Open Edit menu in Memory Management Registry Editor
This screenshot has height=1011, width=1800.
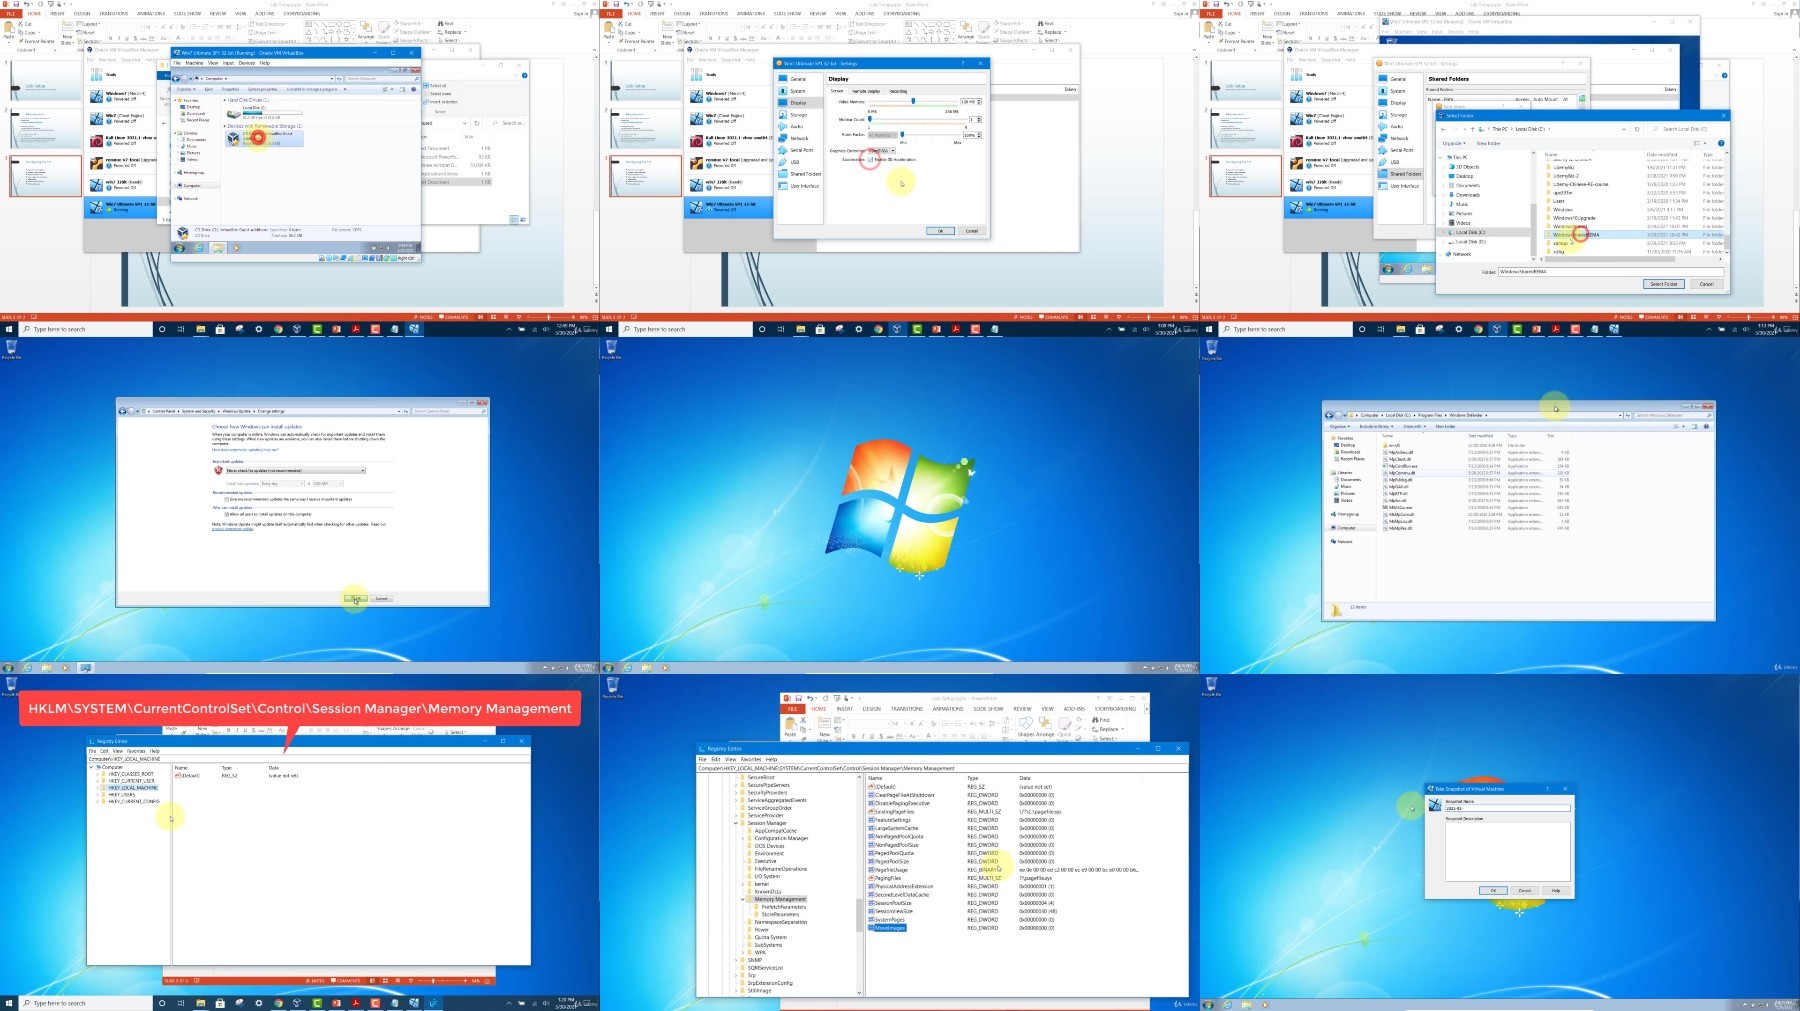click(715, 759)
